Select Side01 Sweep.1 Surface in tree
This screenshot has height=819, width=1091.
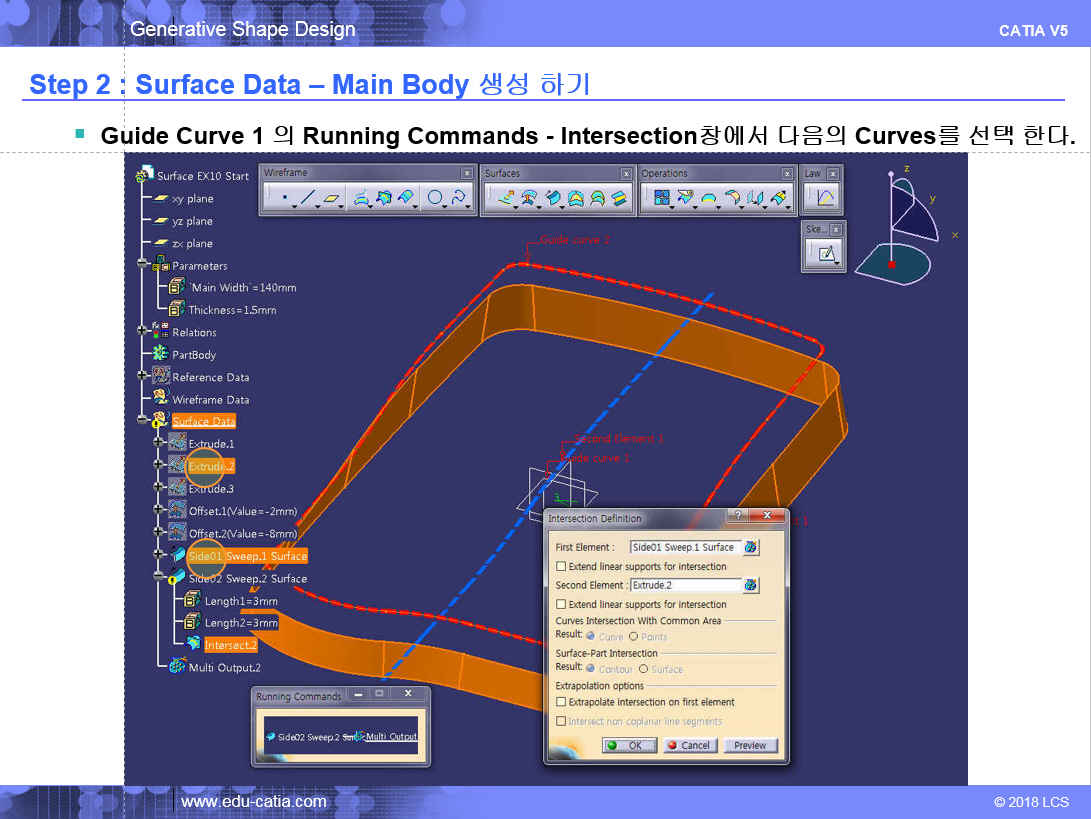coord(247,556)
